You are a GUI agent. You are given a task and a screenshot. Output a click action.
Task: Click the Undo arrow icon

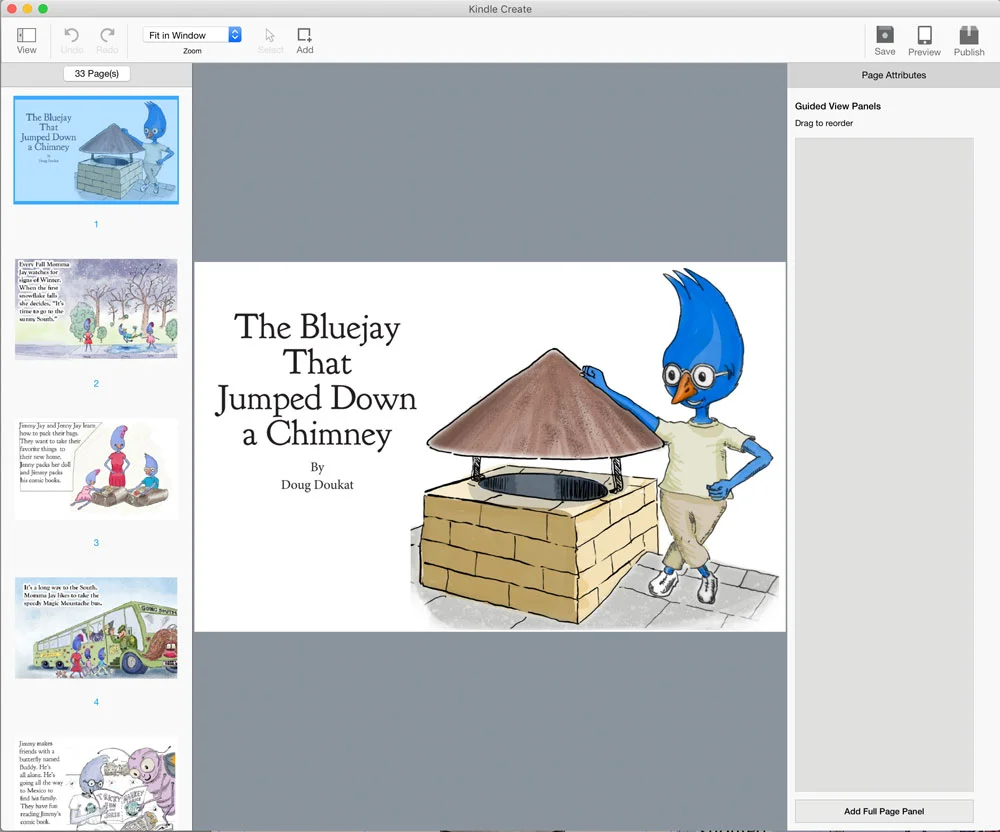coord(71,34)
